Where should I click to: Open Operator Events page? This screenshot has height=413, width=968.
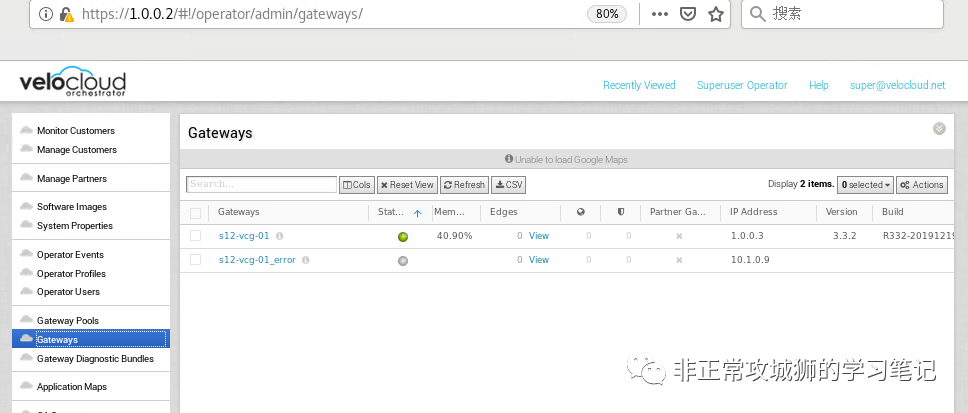70,254
